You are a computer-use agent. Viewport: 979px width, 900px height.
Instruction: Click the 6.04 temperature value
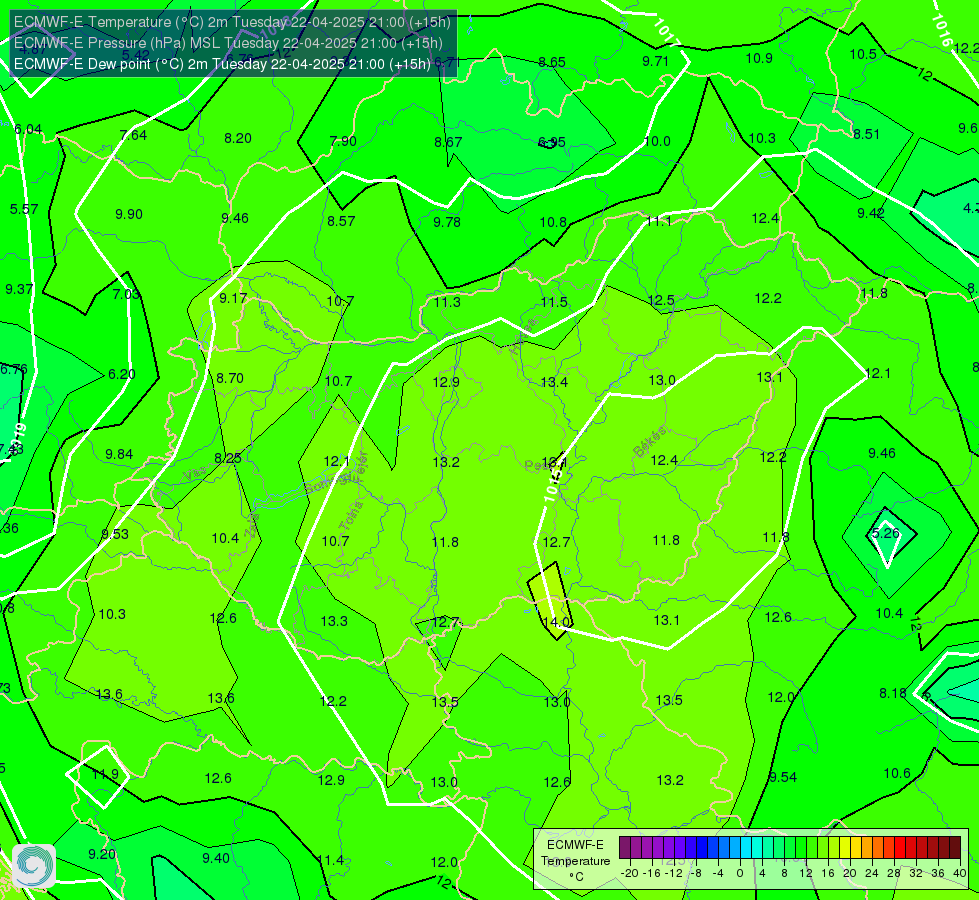[28, 129]
